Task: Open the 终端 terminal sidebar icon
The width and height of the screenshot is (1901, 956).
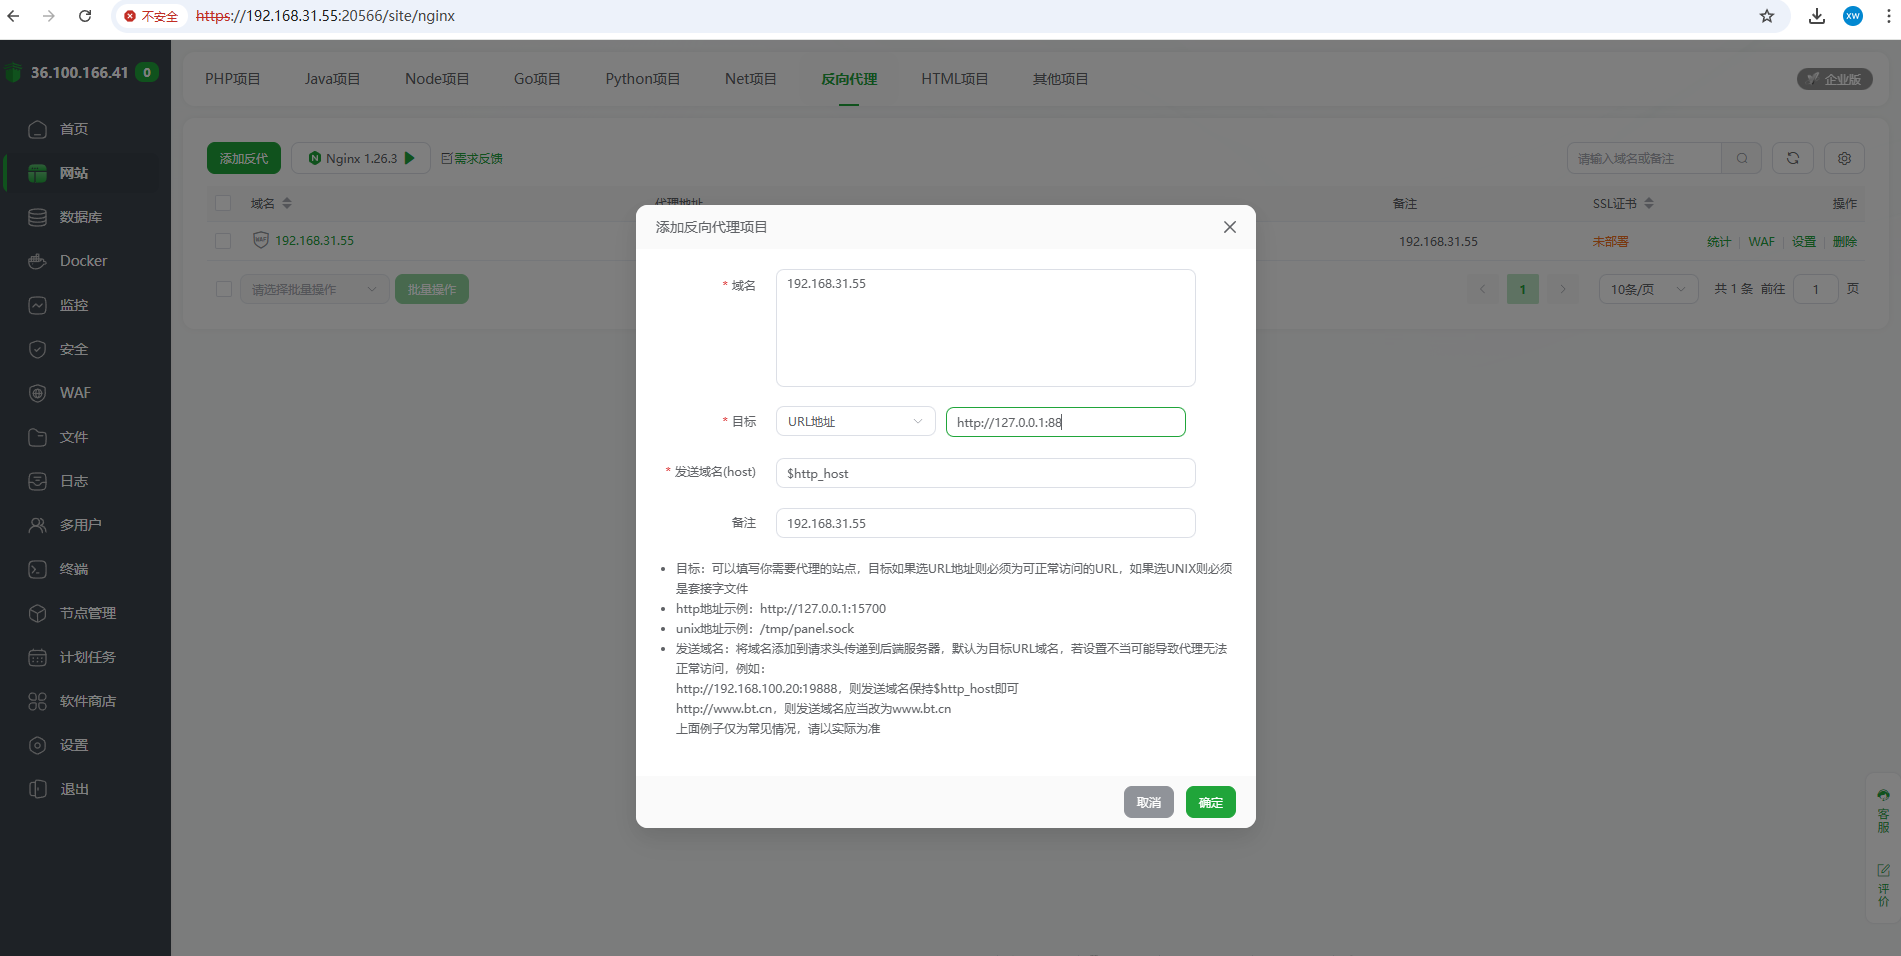Action: [x=74, y=569]
